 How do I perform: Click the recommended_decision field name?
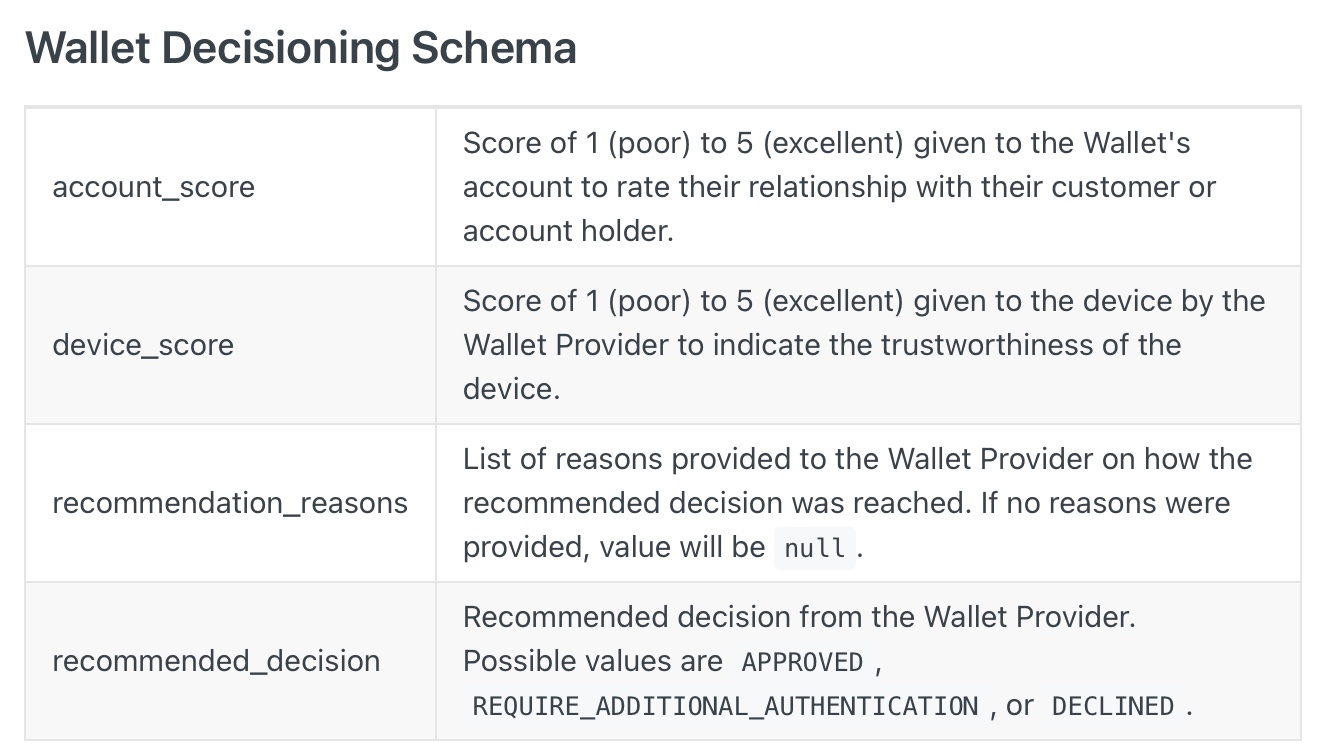click(216, 661)
